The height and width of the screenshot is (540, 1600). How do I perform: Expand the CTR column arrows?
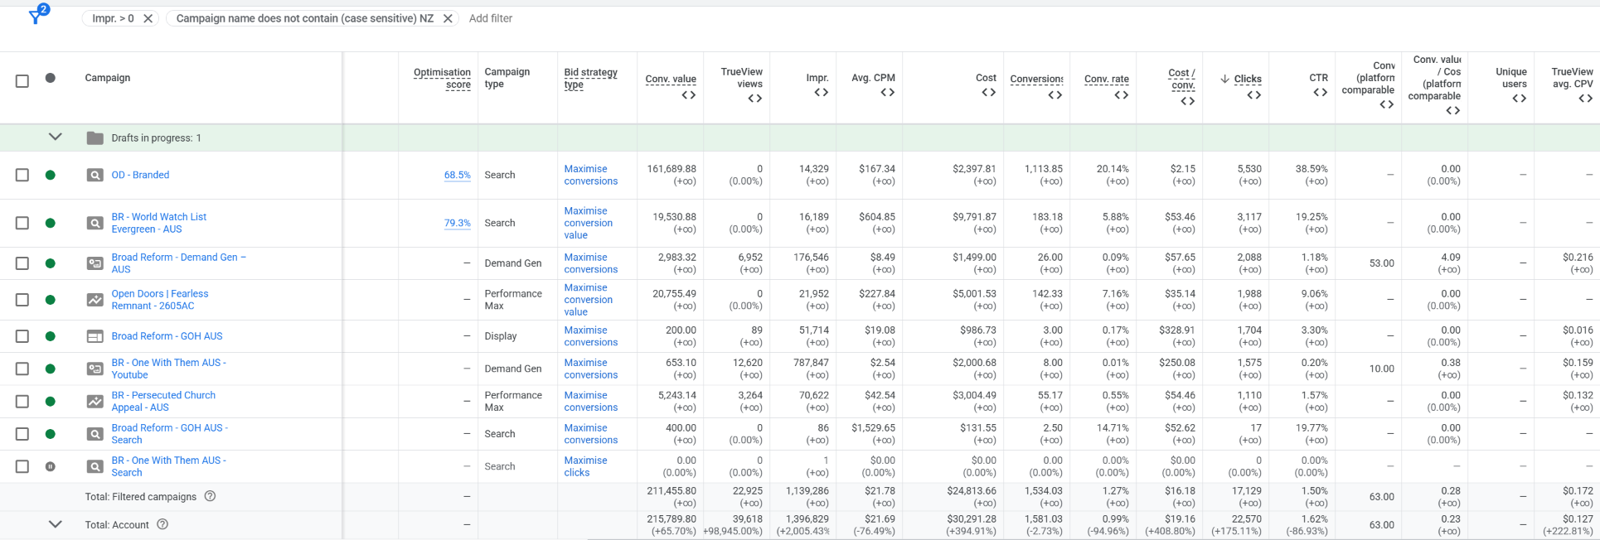coord(1320,92)
